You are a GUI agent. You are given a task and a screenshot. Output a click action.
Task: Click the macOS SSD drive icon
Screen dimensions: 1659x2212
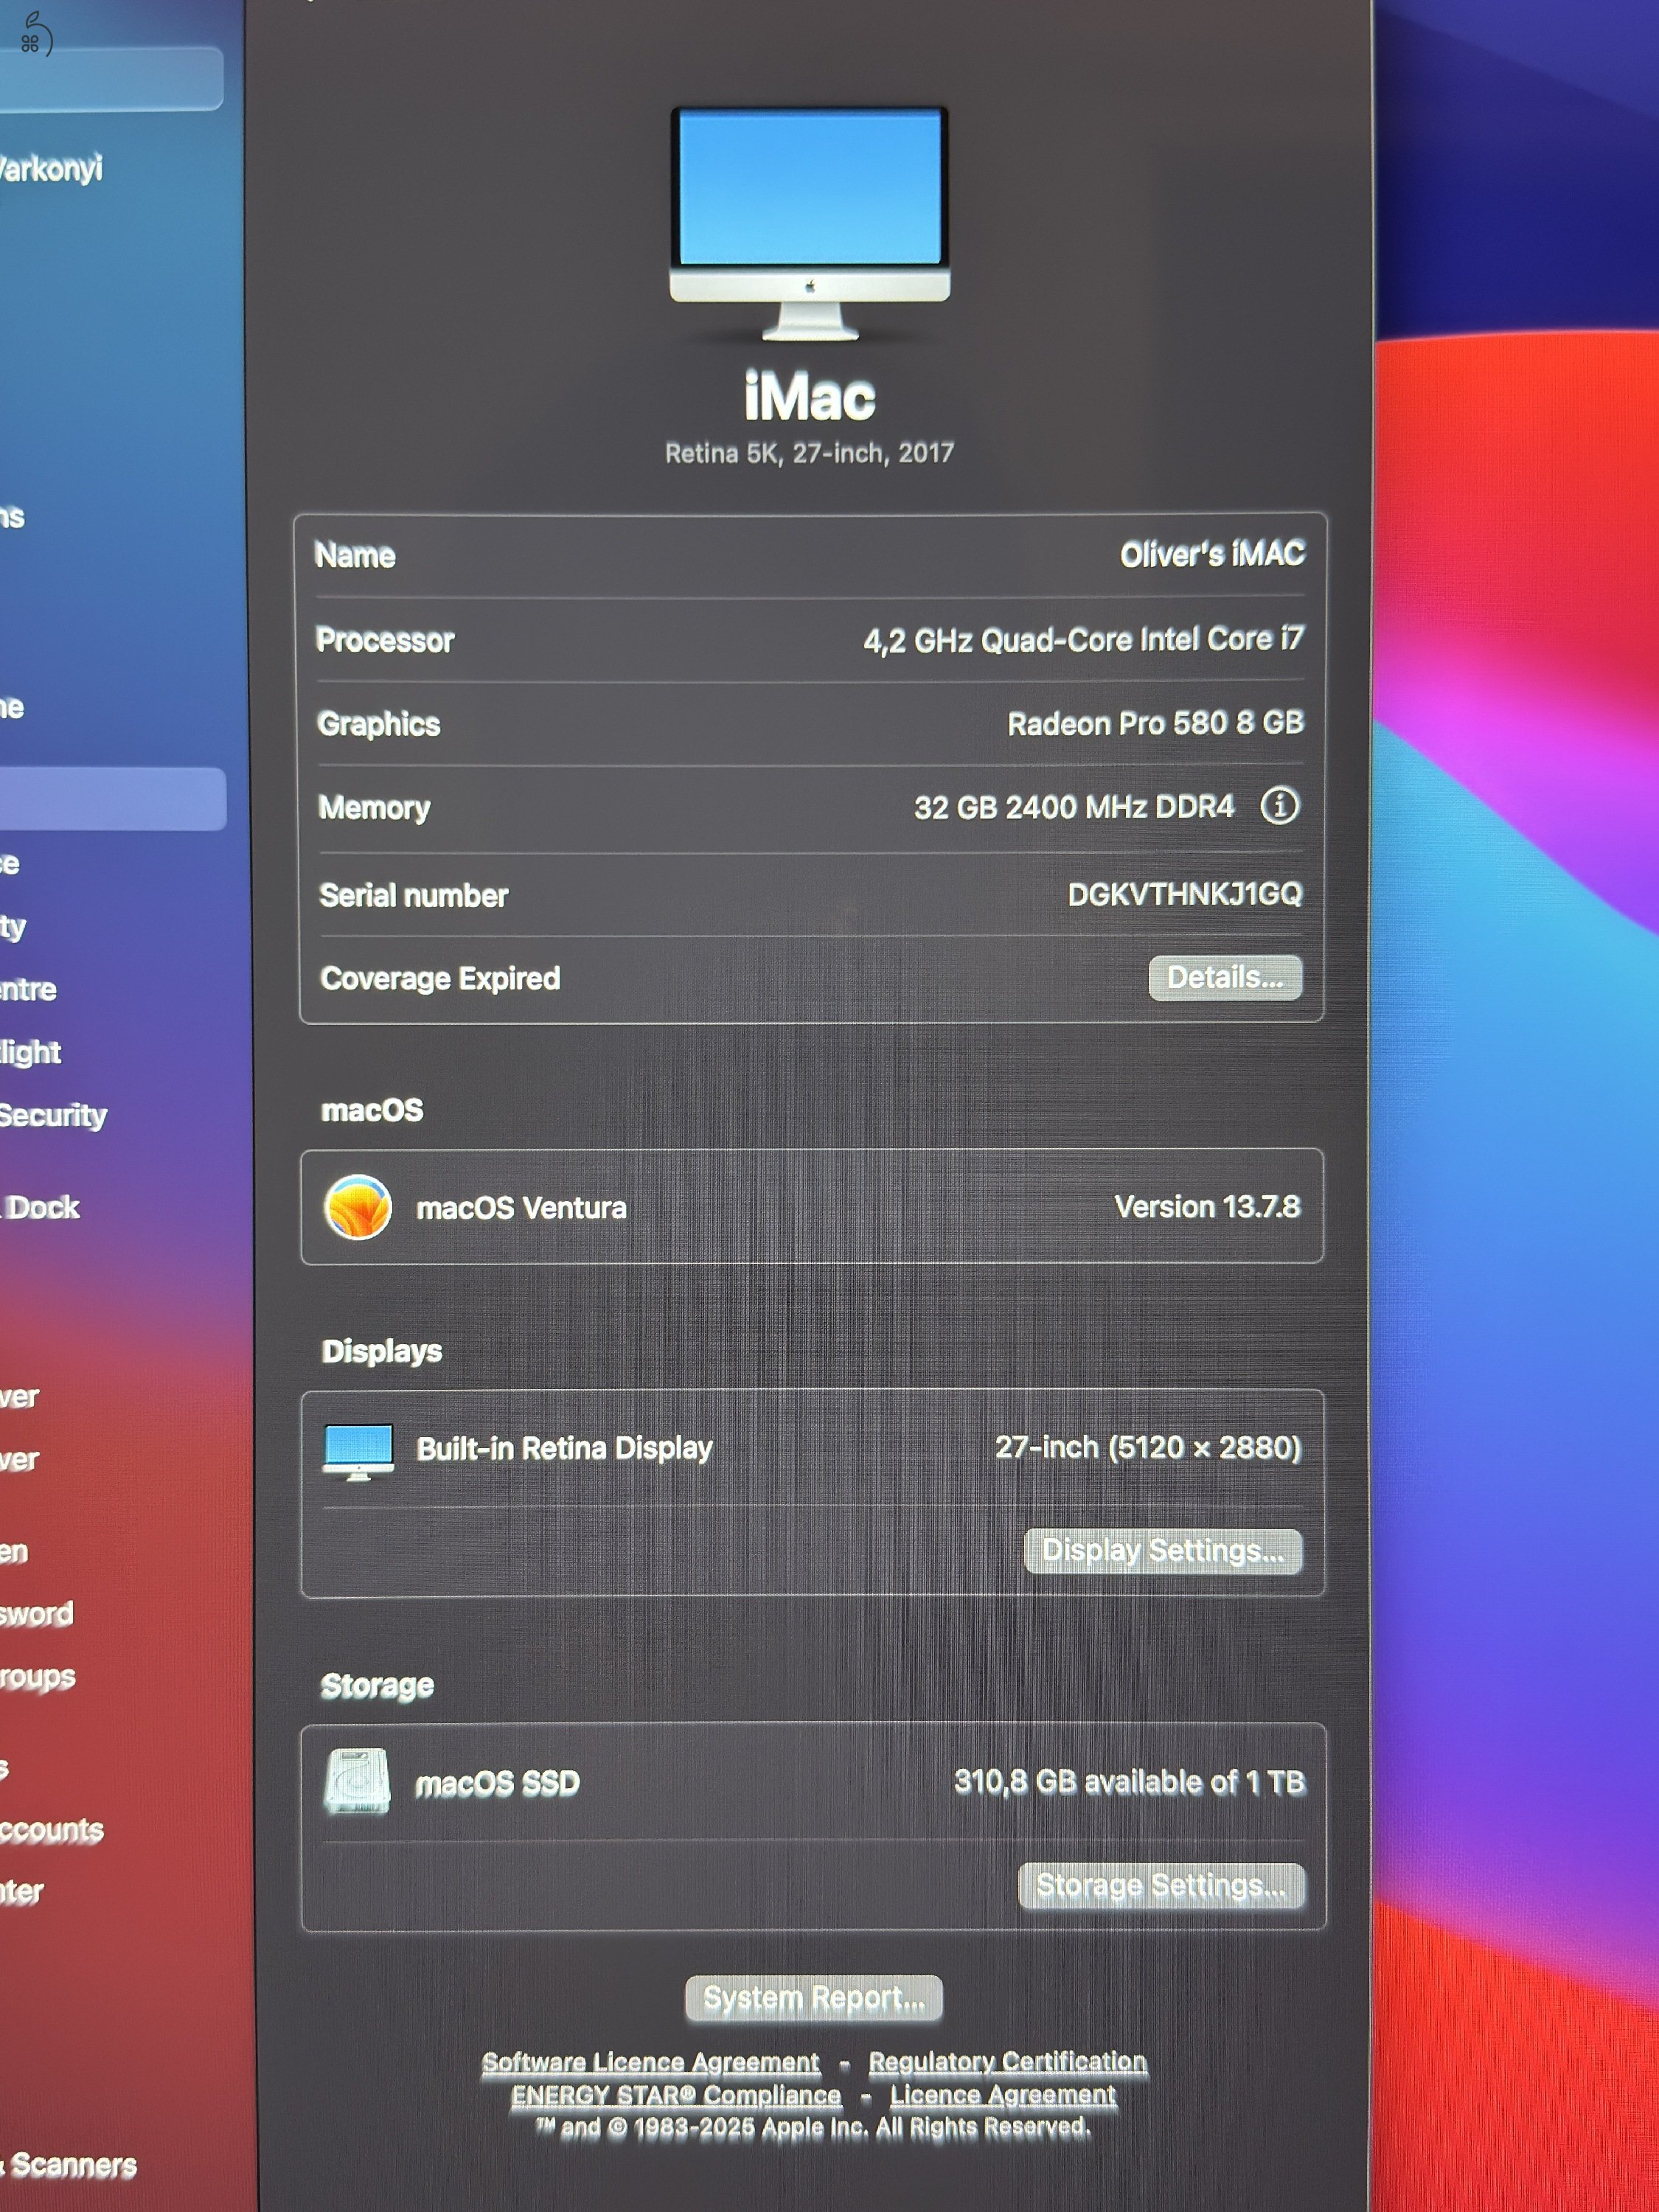[x=357, y=1781]
